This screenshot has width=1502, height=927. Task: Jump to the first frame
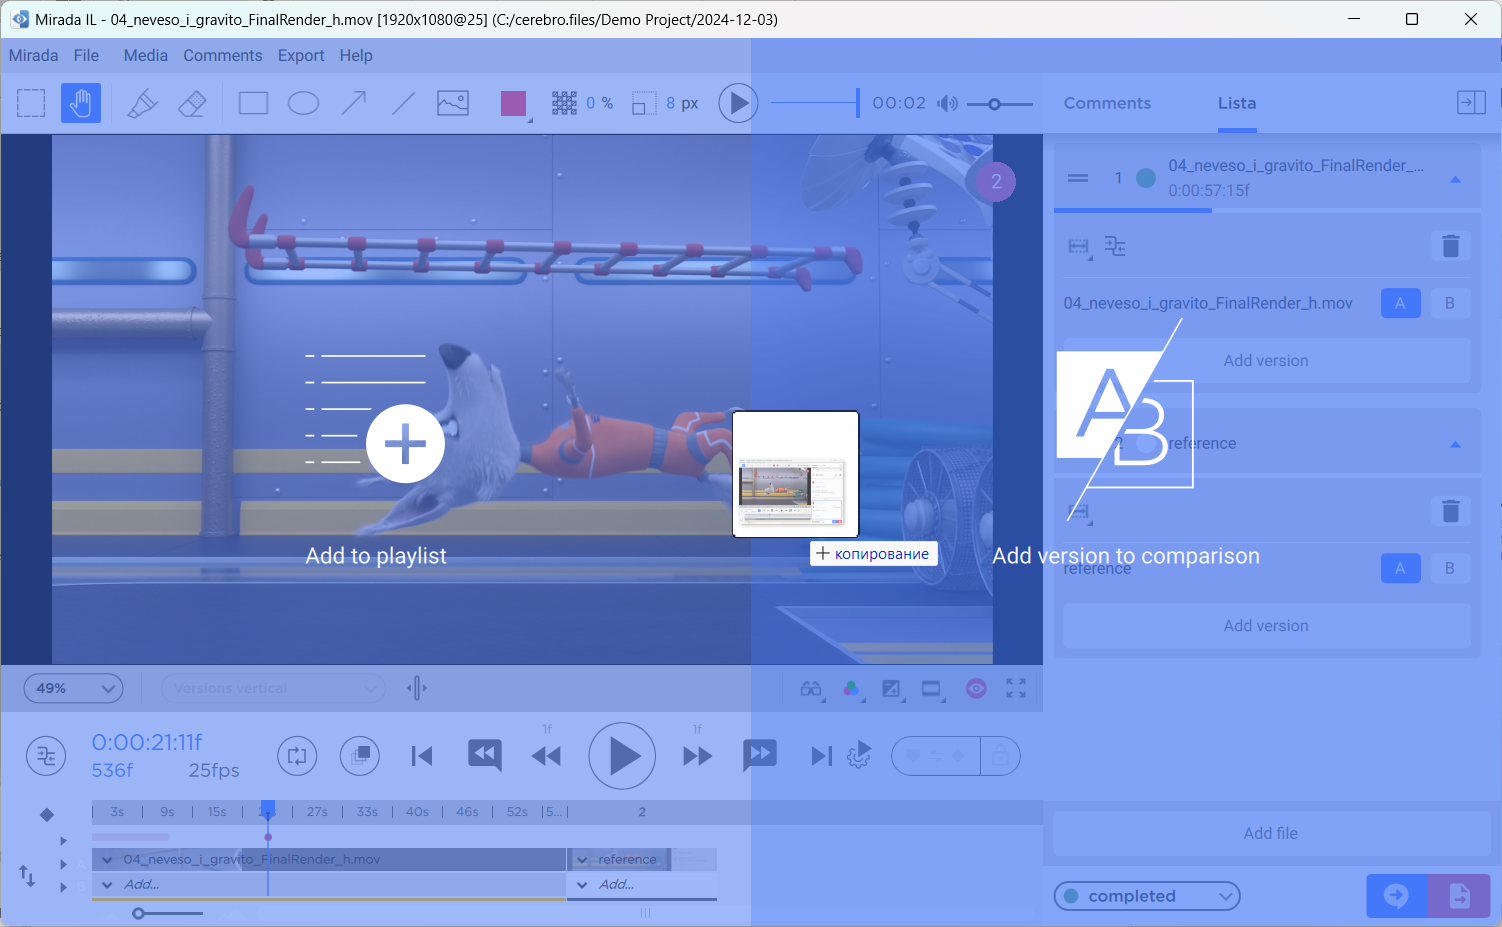[422, 756]
